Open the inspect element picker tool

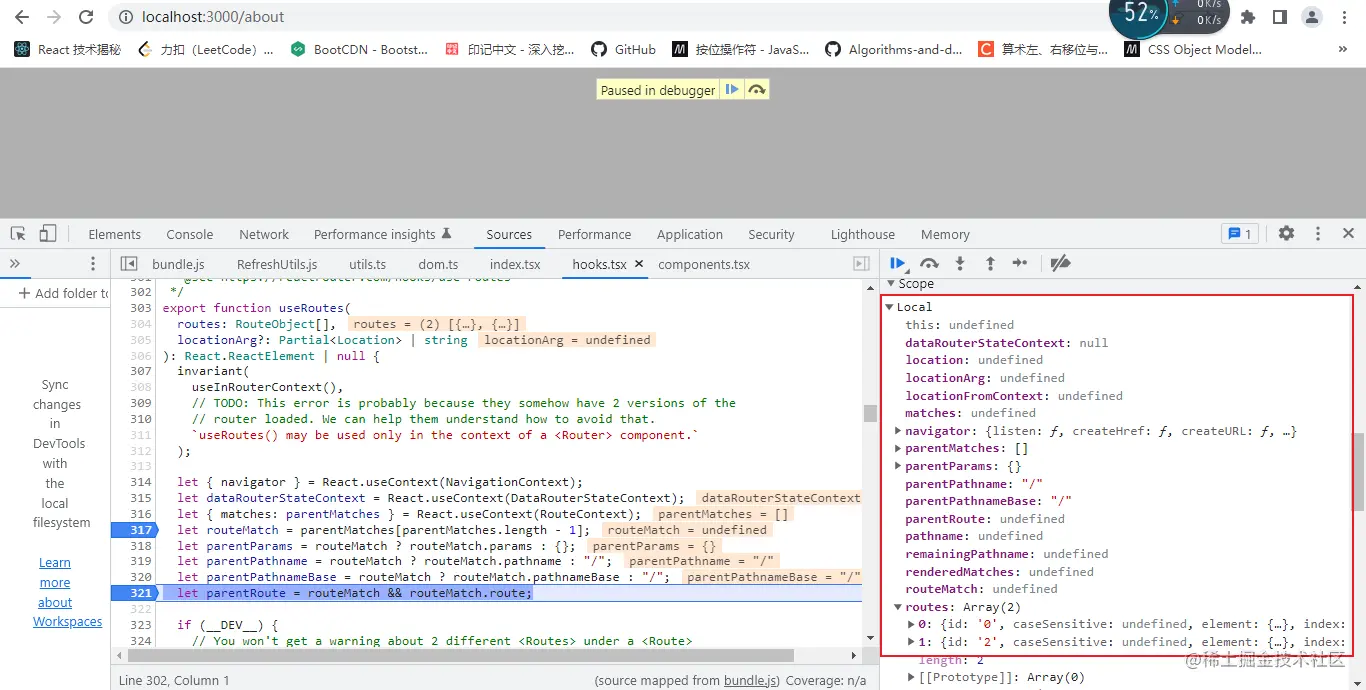pyautogui.click(x=16, y=233)
